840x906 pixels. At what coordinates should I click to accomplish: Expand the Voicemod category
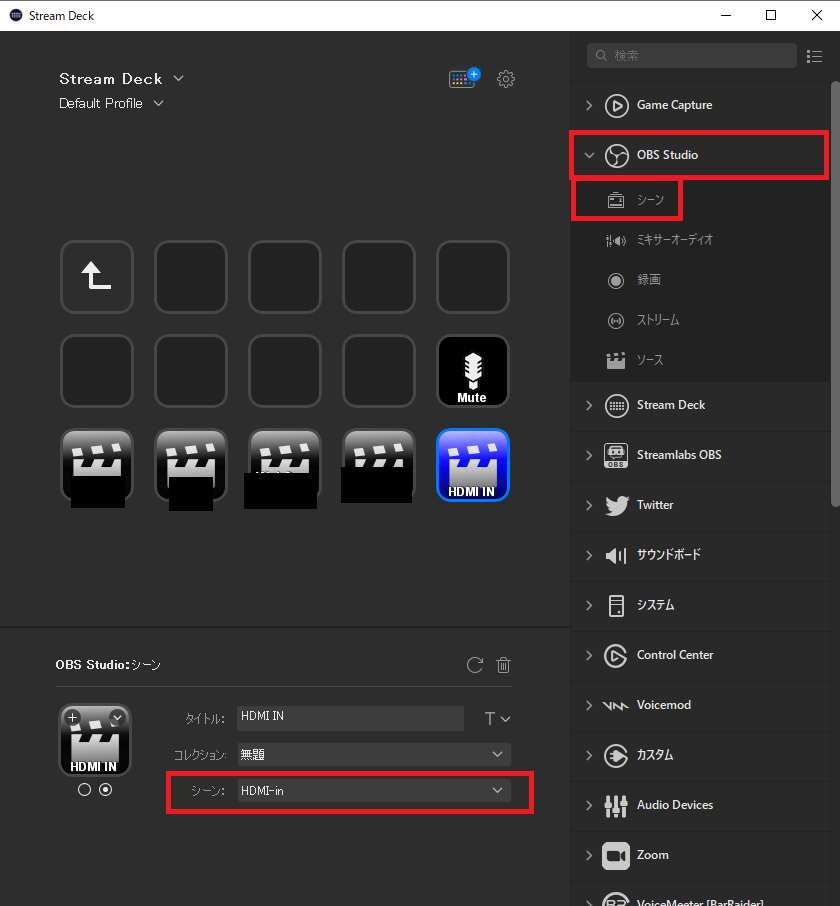(589, 706)
